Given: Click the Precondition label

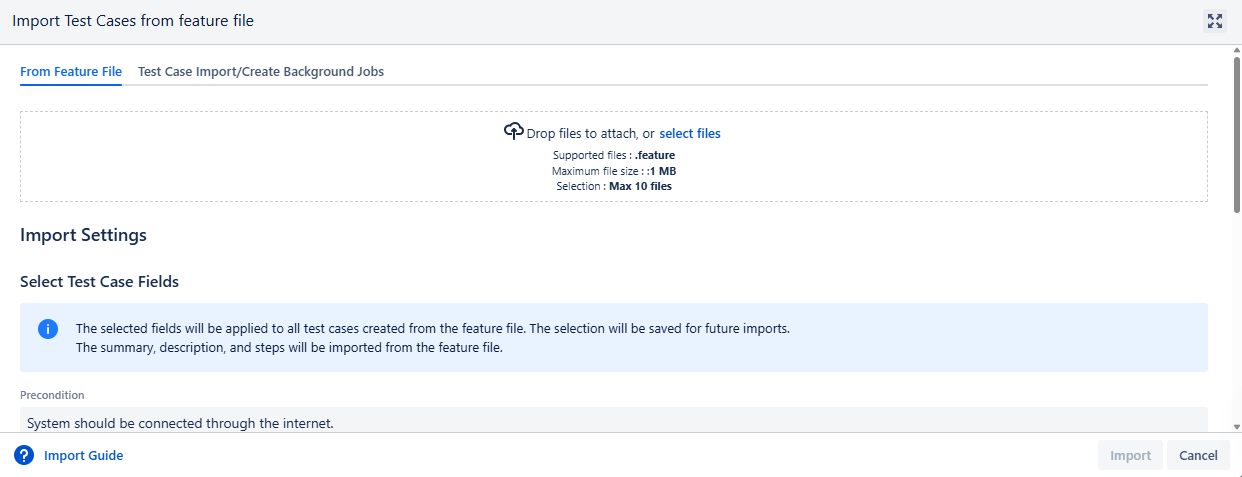Looking at the screenshot, I should [52, 395].
